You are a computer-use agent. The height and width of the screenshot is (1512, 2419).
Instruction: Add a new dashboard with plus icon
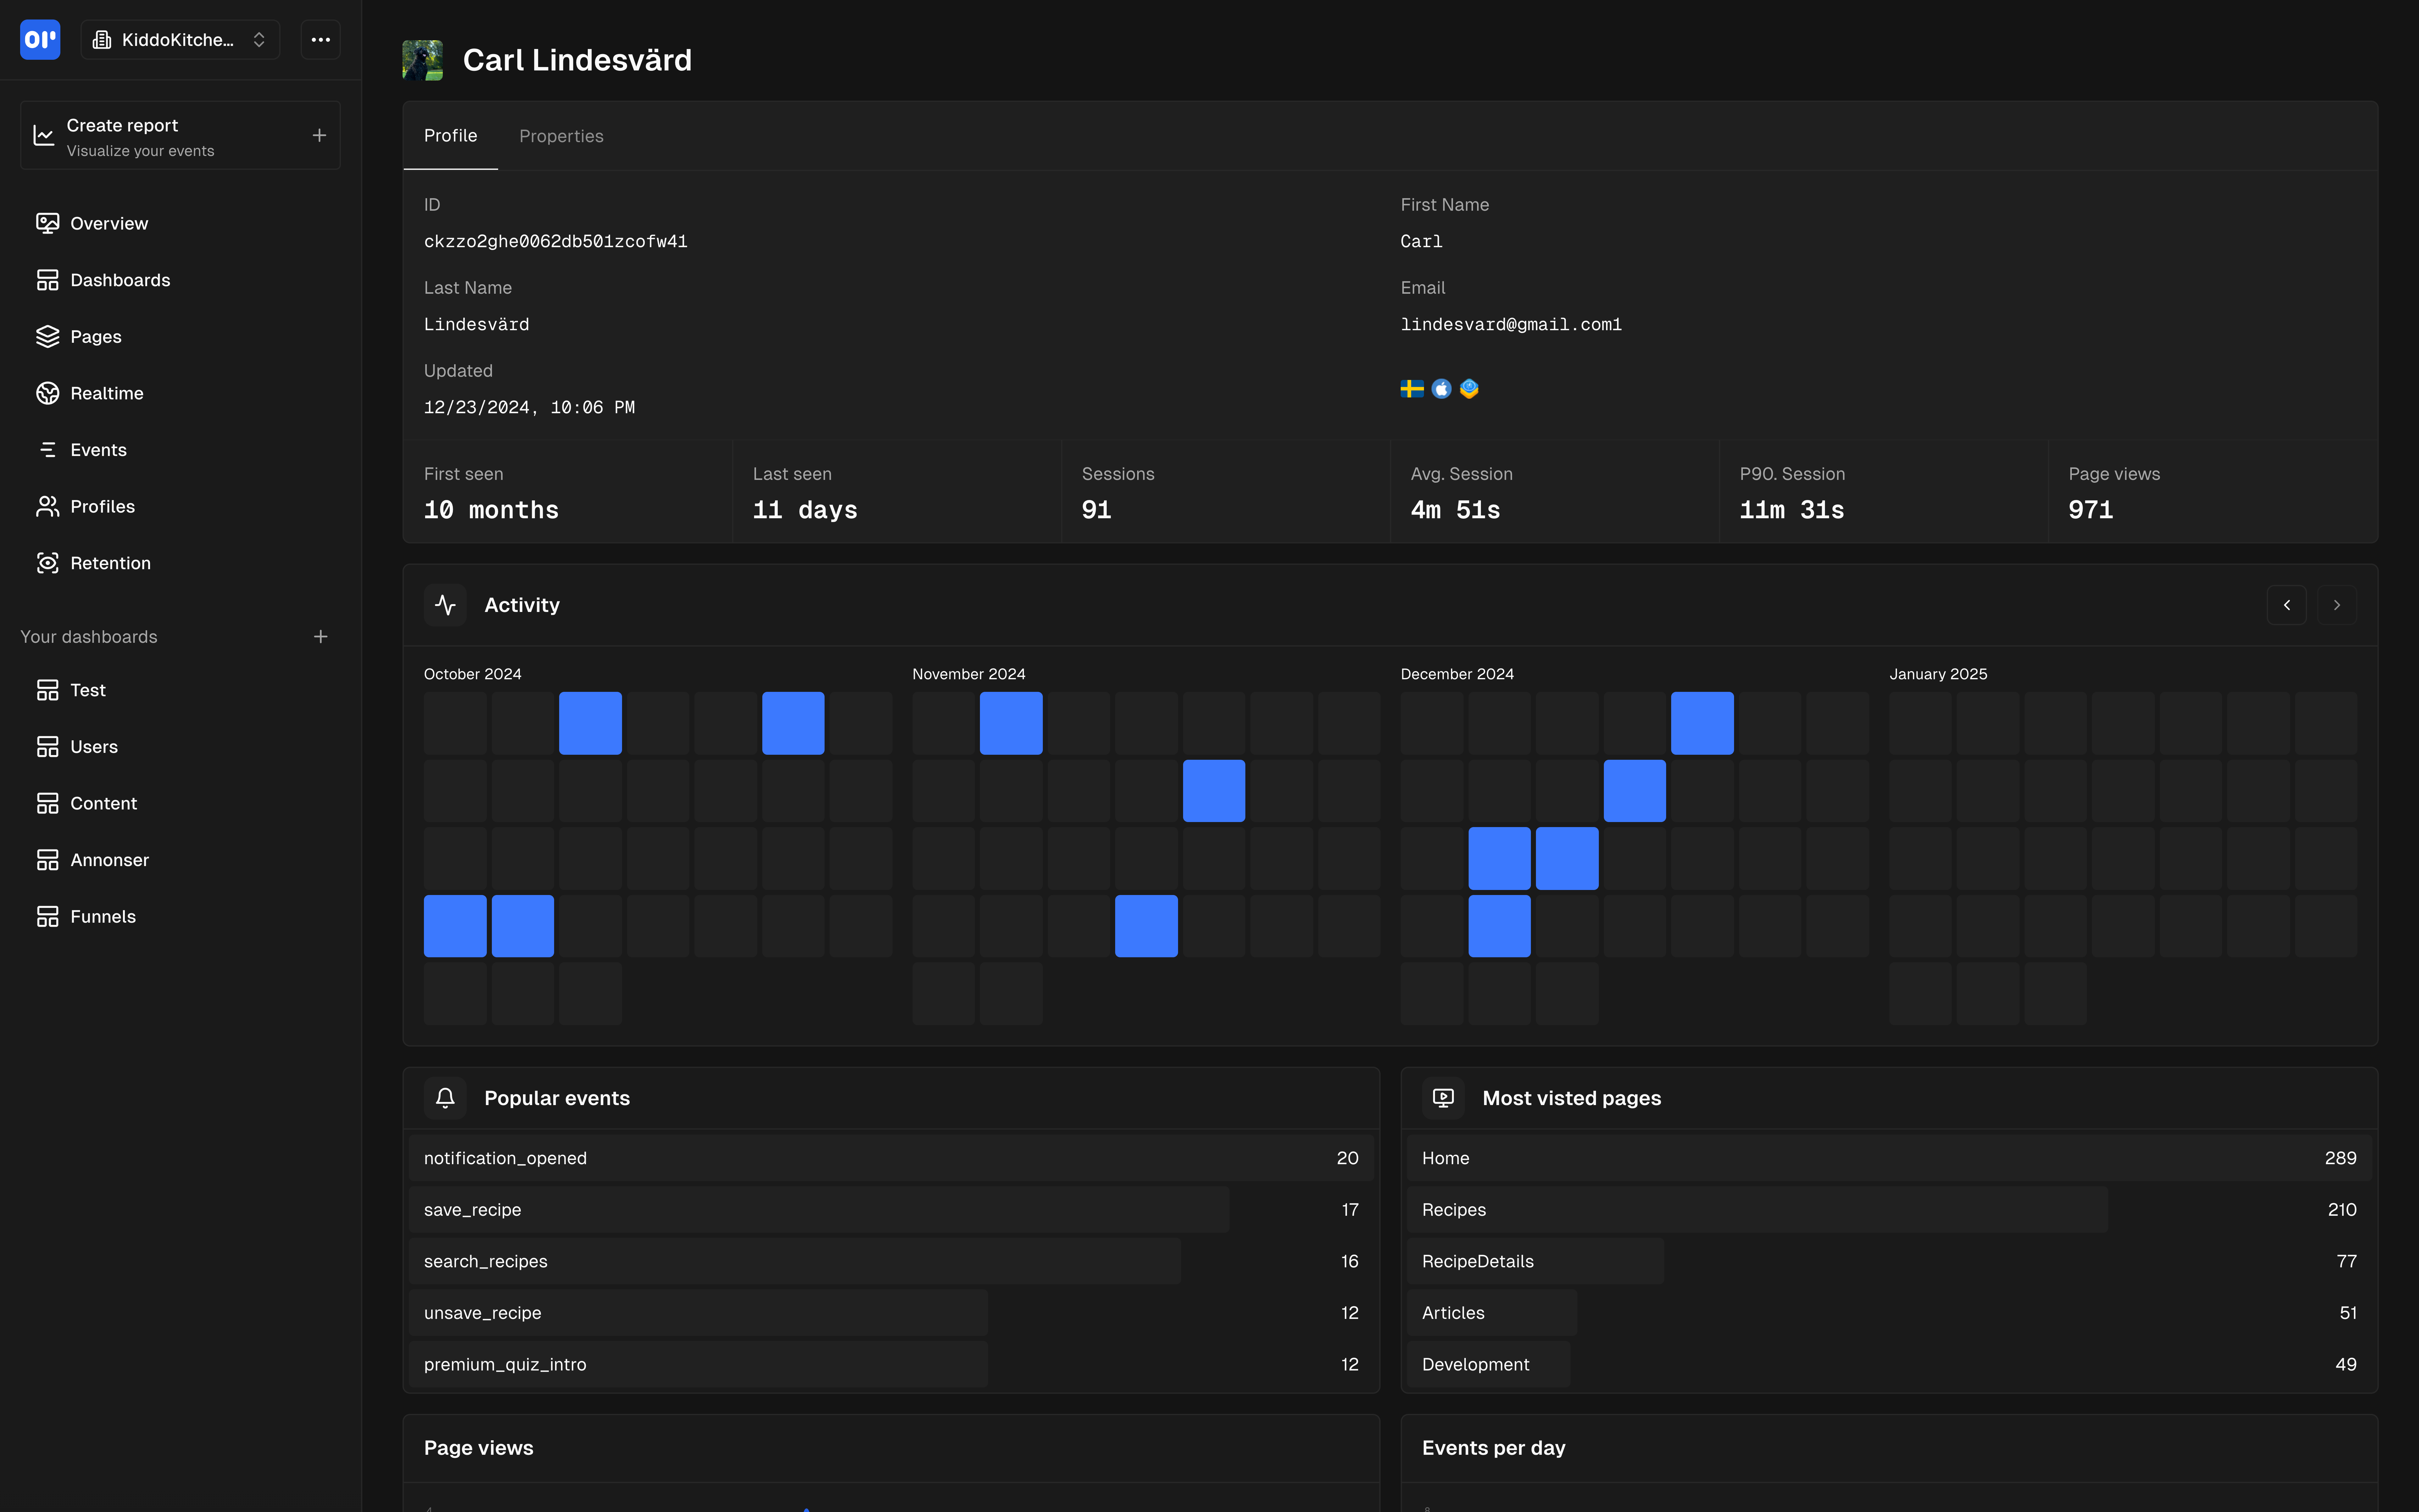click(320, 637)
